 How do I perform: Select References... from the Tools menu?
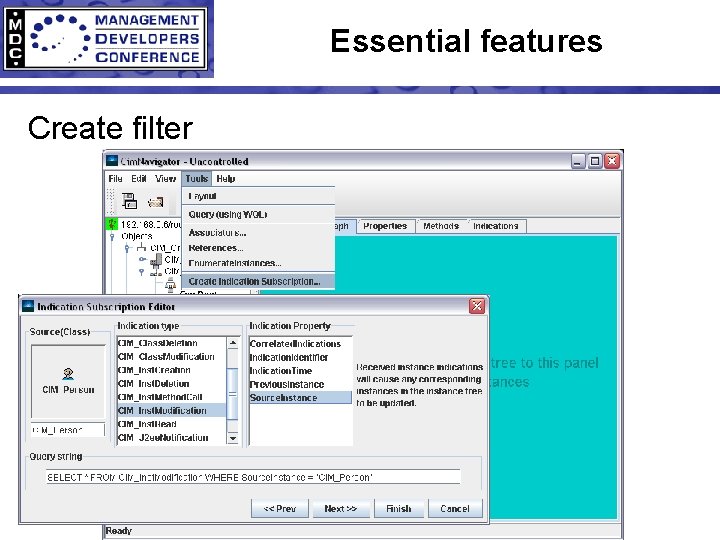[x=258, y=248]
